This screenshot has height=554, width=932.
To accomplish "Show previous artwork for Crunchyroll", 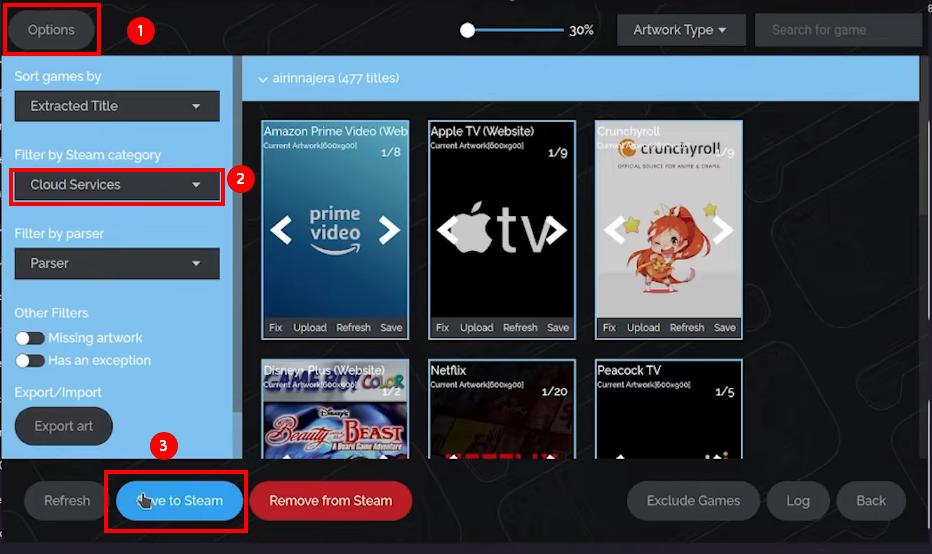I will pos(615,230).
